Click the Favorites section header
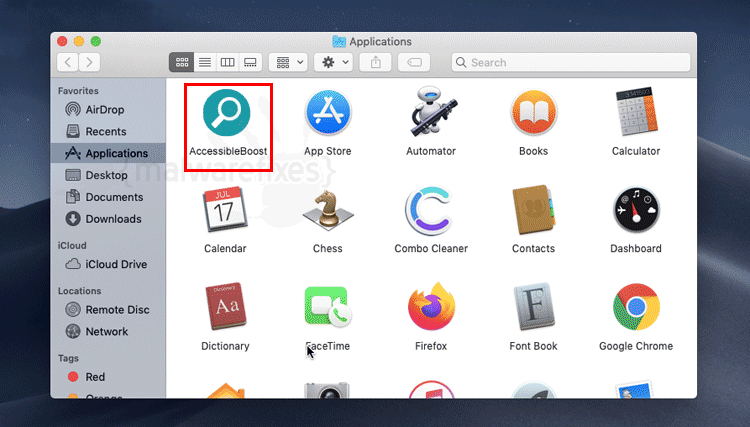This screenshot has height=427, width=750. [x=78, y=91]
